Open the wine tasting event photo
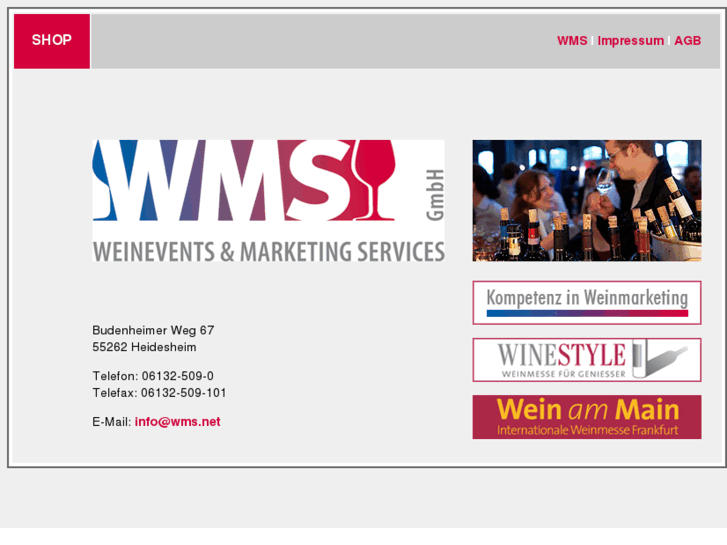Viewport: 727px width, 545px height. pos(587,200)
